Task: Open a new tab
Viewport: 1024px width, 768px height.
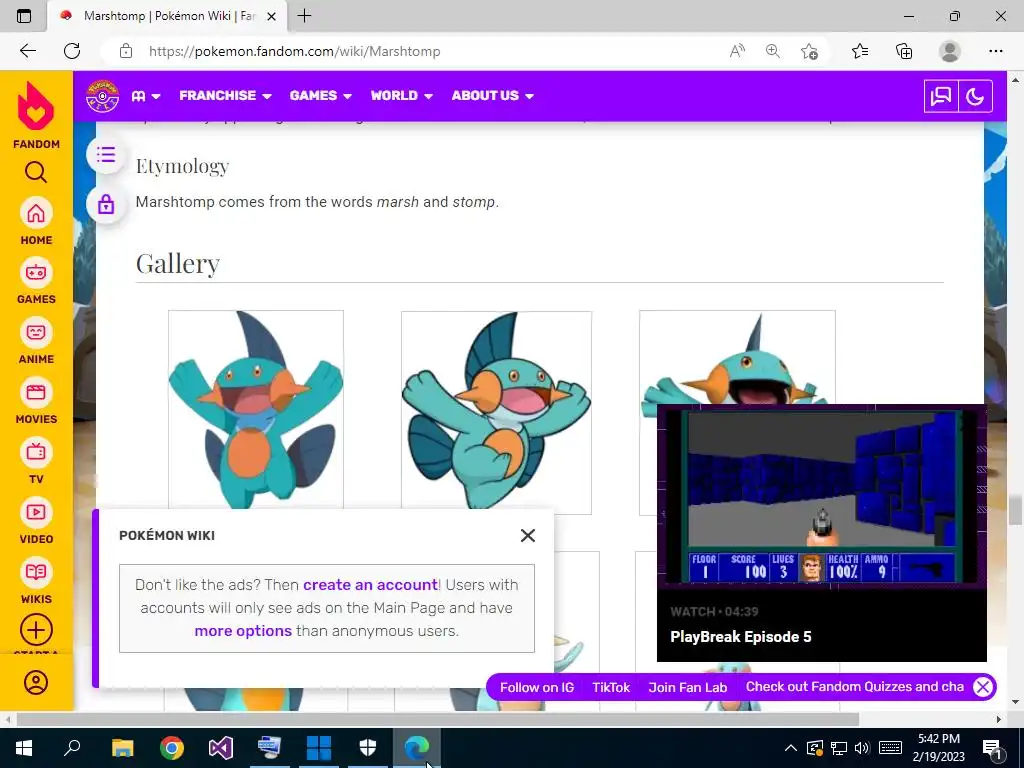Action: tap(304, 16)
